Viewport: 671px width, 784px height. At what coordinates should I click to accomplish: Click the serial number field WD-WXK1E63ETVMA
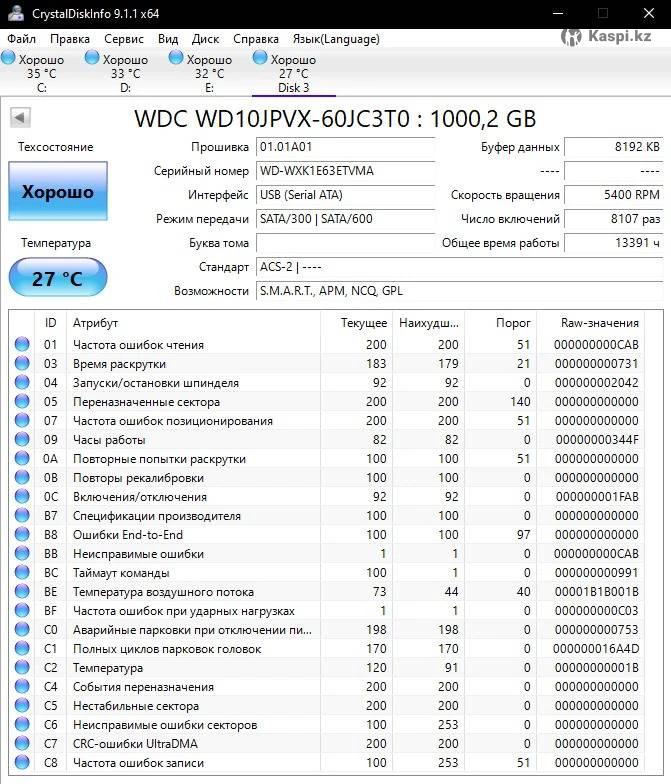(x=346, y=171)
